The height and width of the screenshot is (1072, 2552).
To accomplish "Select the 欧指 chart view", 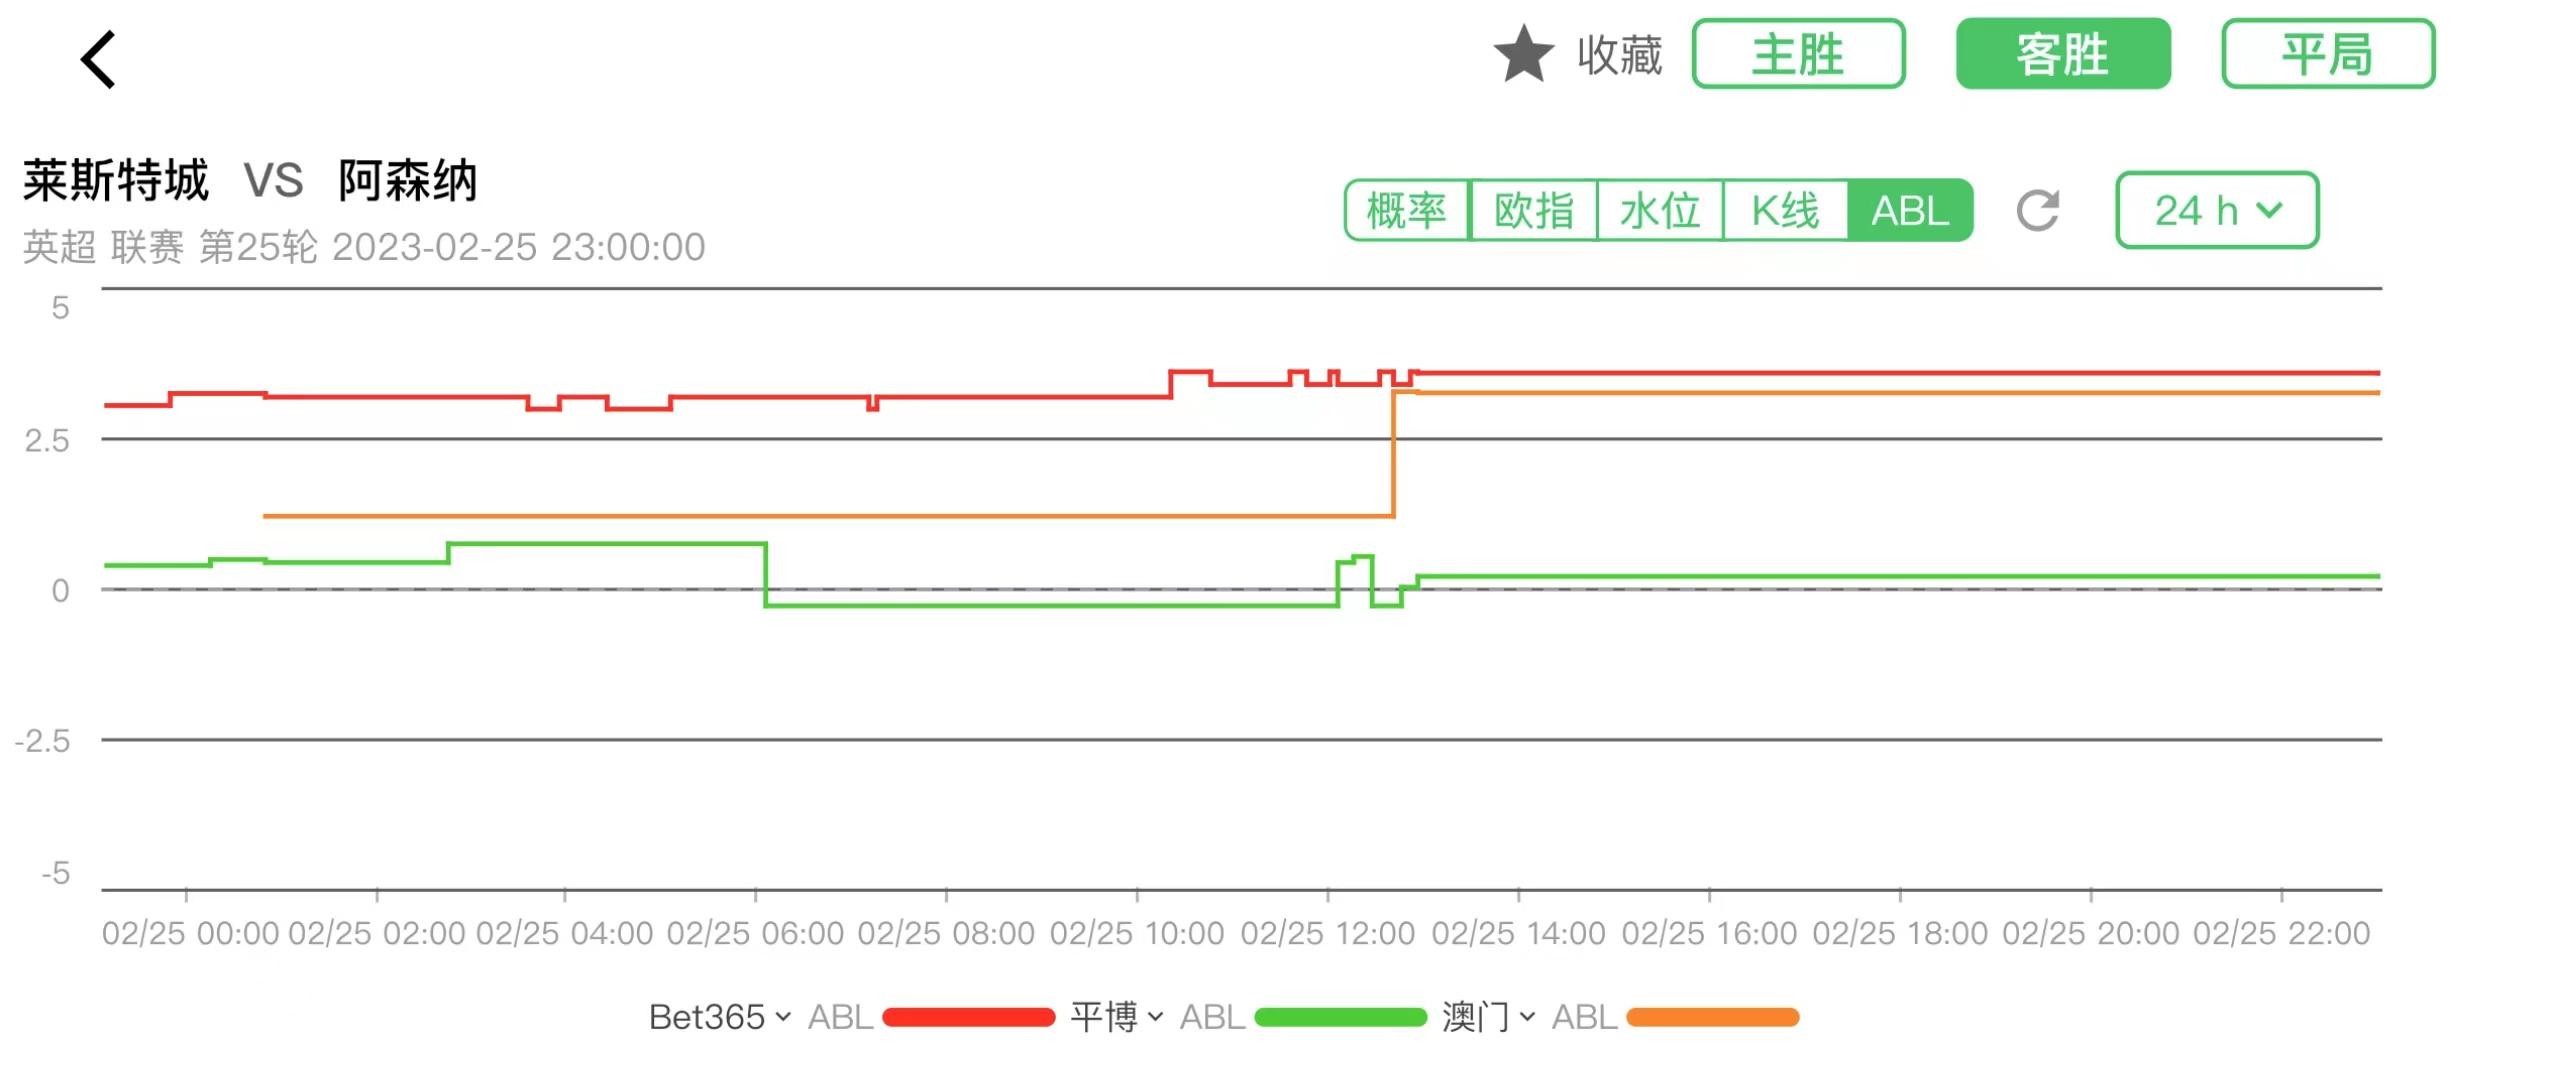I will click(x=1533, y=210).
